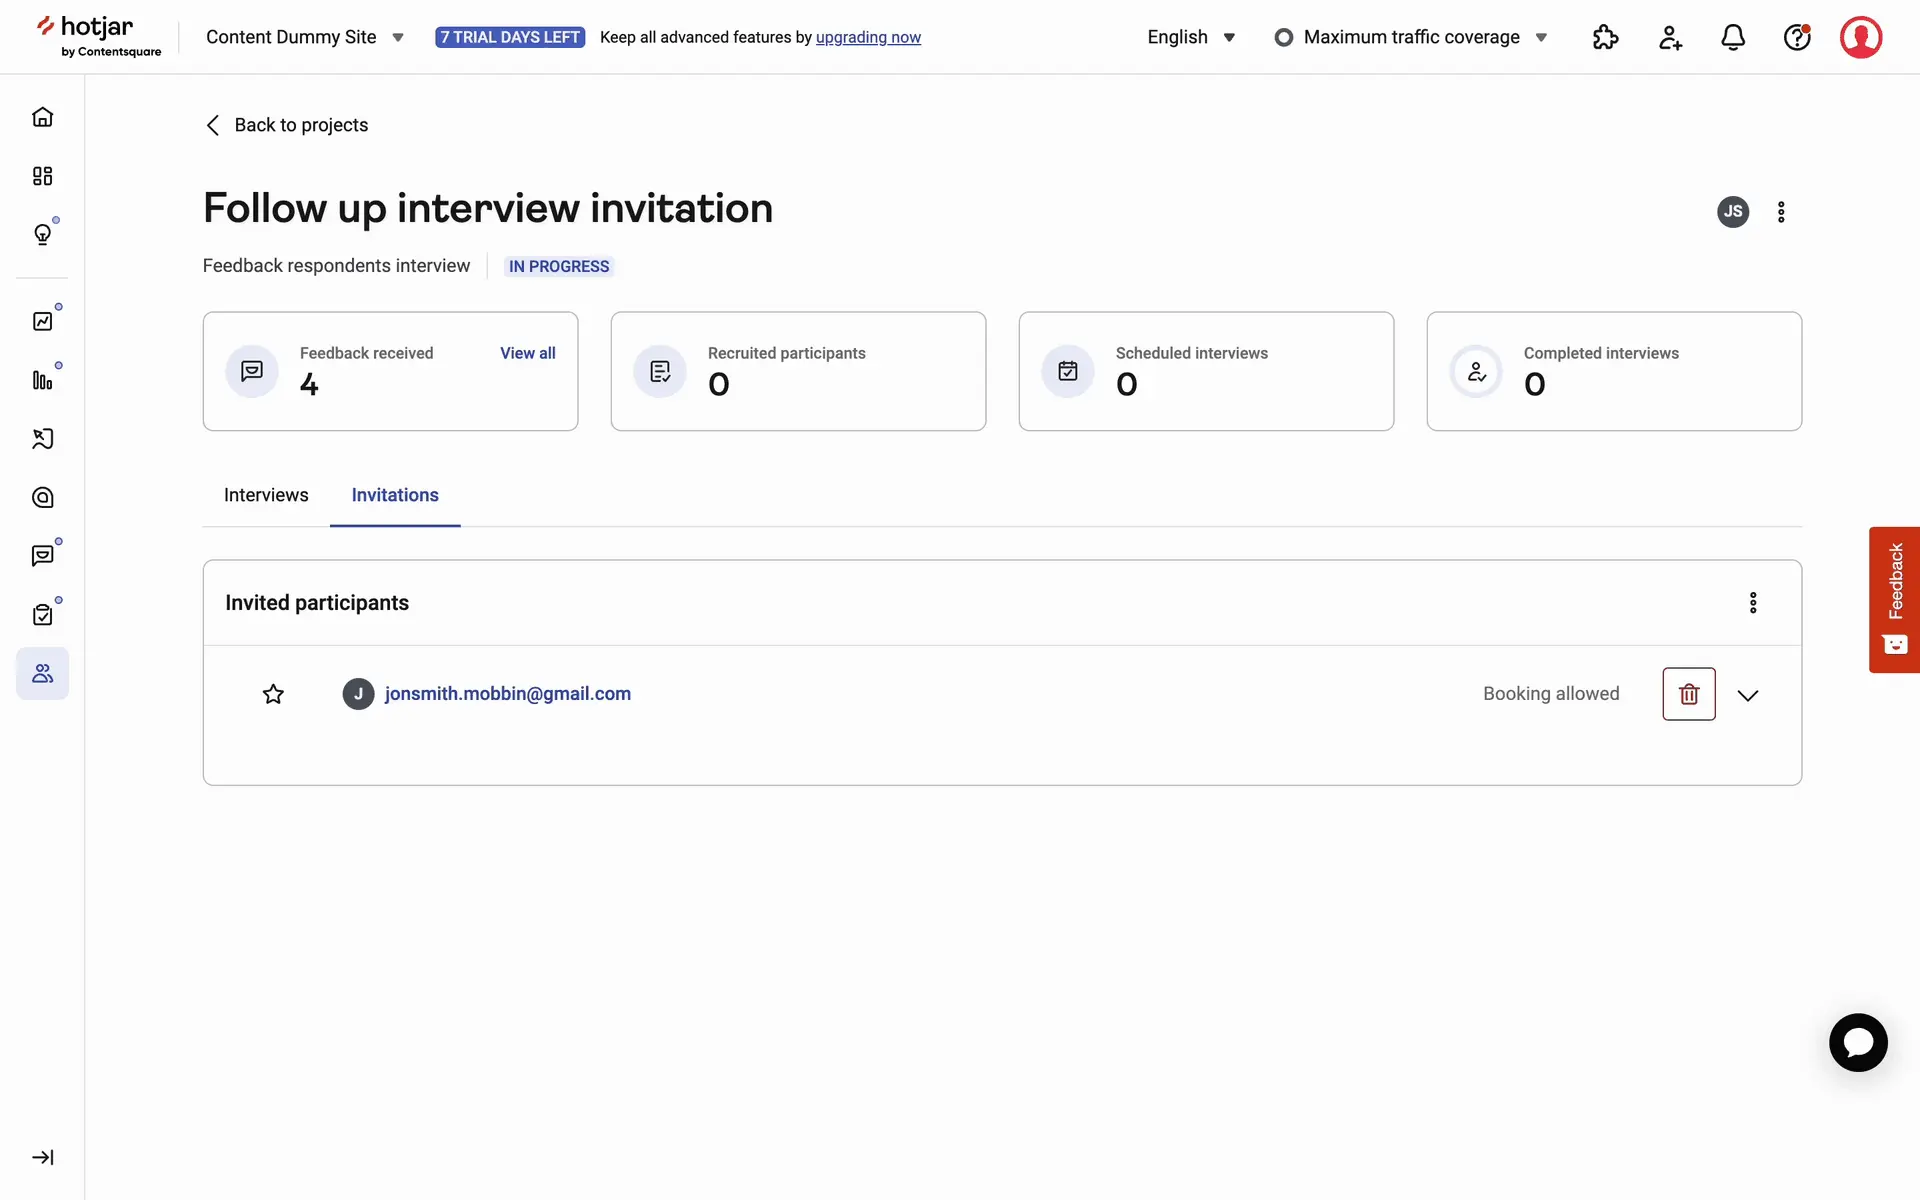
Task: Click the invite team member icon
Action: tap(1669, 37)
